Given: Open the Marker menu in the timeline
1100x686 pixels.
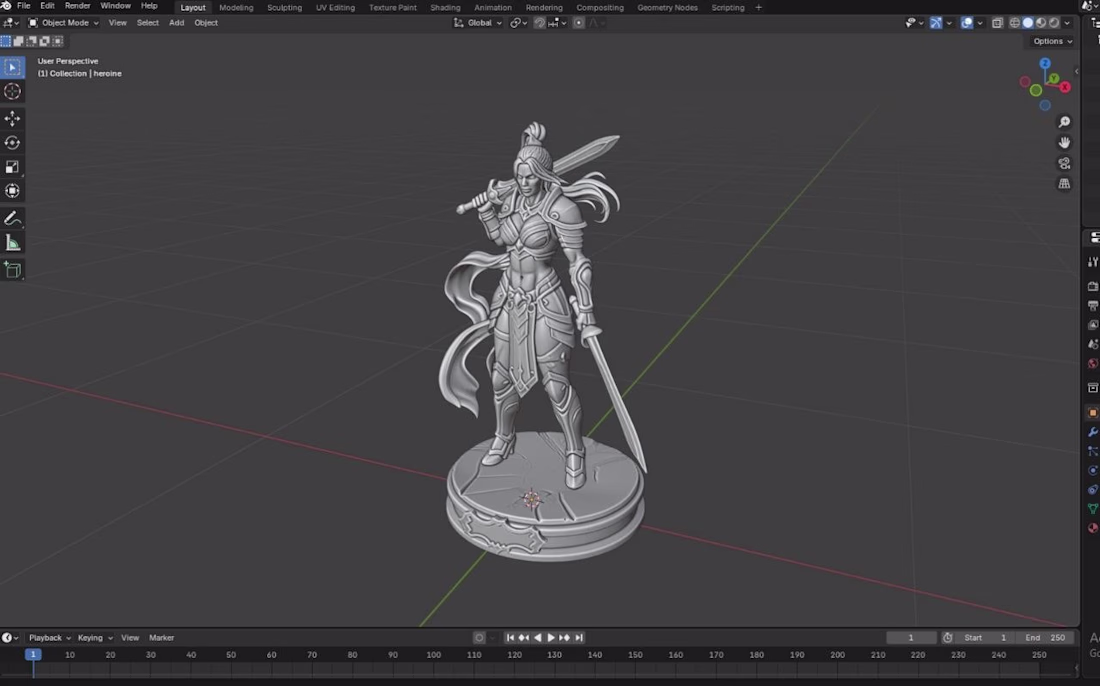Looking at the screenshot, I should 161,638.
